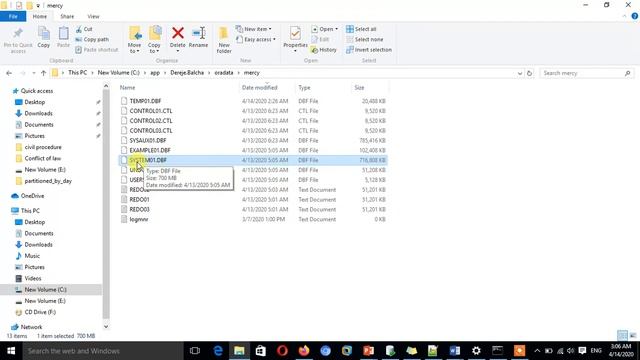
Task: Open the Conflict of law folder
Action: [x=42, y=158]
